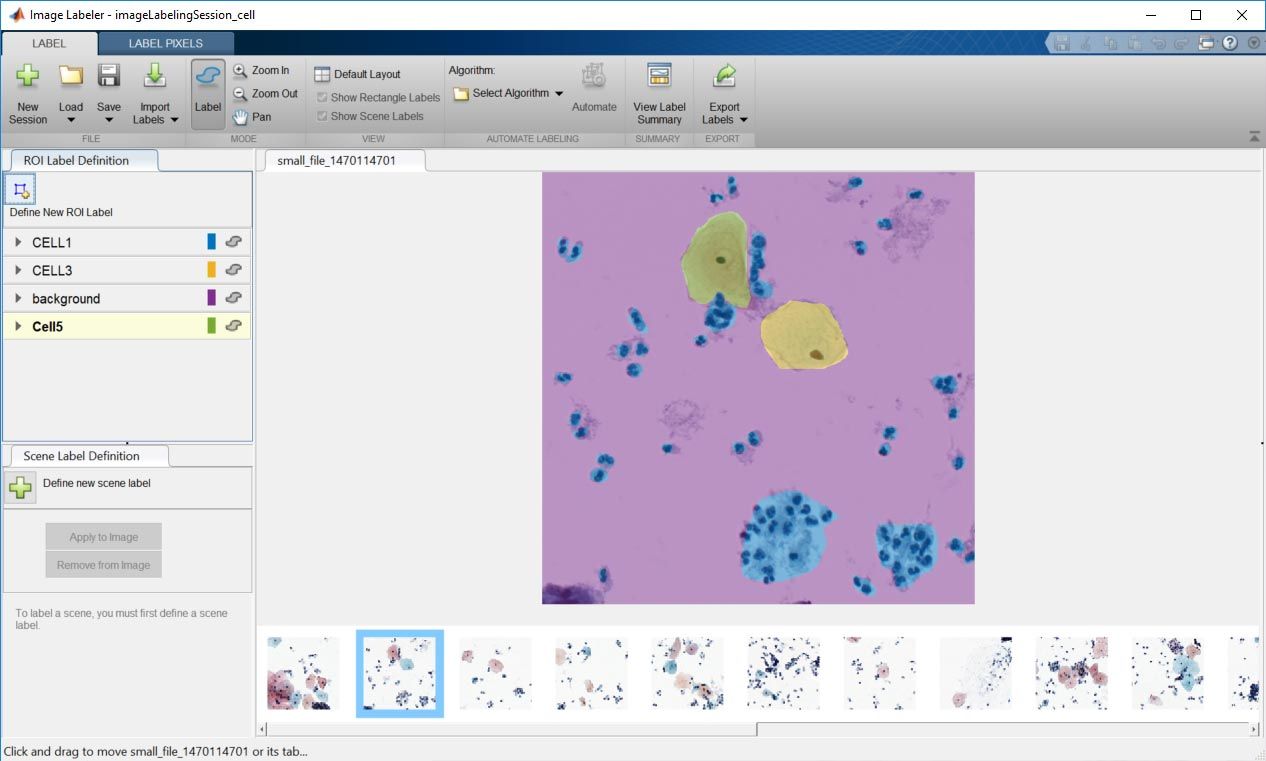The width and height of the screenshot is (1266, 761).
Task: Click the Zoom Out magnifier icon
Action: (x=241, y=93)
